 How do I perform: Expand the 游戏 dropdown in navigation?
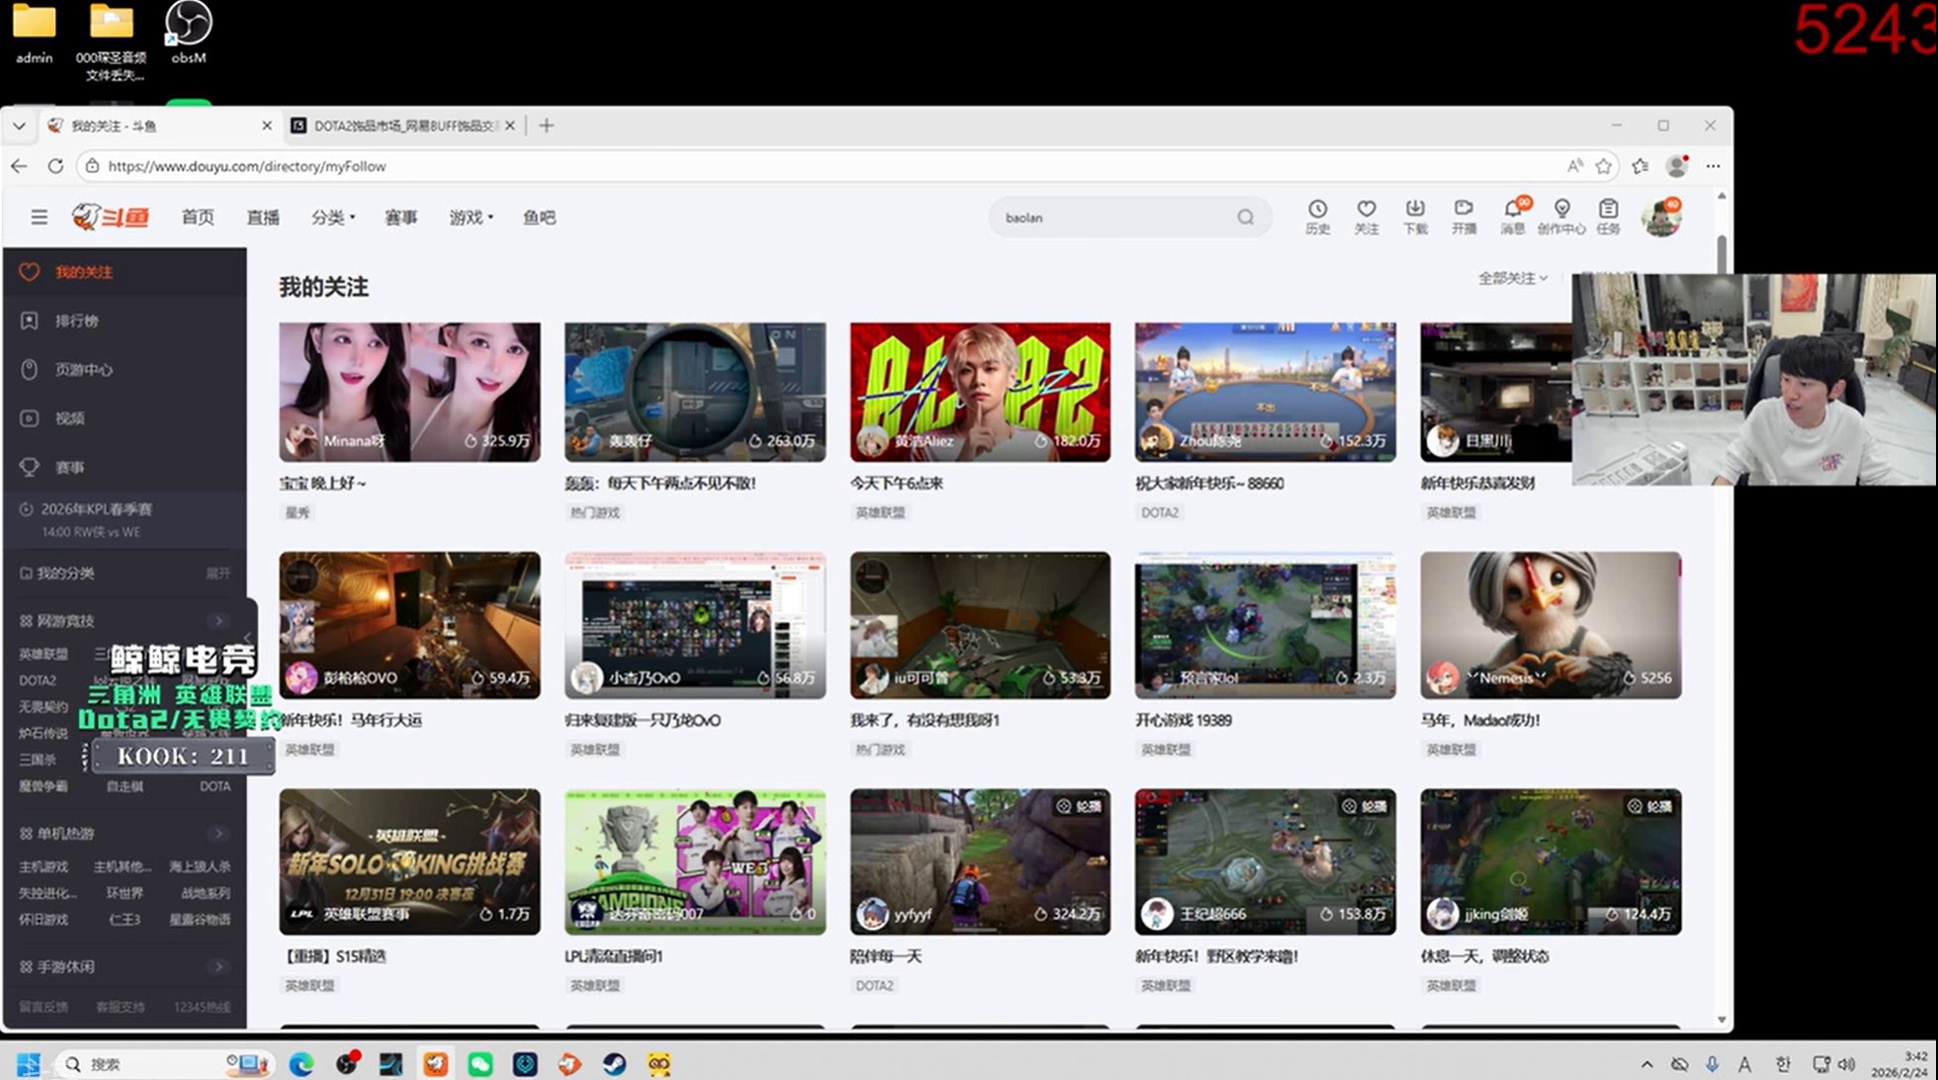pyautogui.click(x=470, y=217)
